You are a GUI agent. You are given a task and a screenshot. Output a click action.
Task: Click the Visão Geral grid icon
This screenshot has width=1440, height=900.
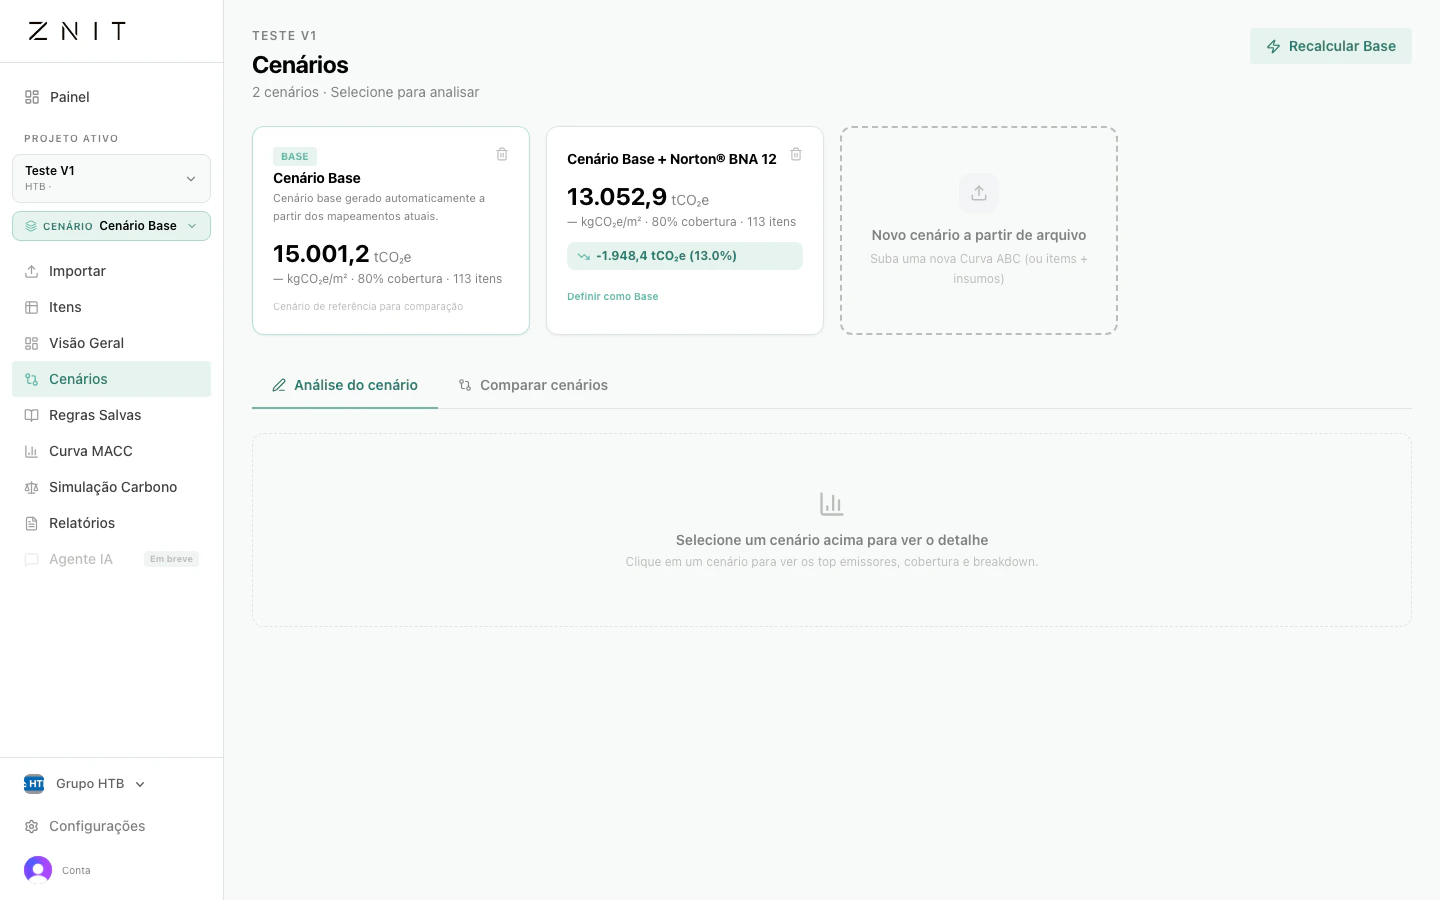tap(32, 343)
